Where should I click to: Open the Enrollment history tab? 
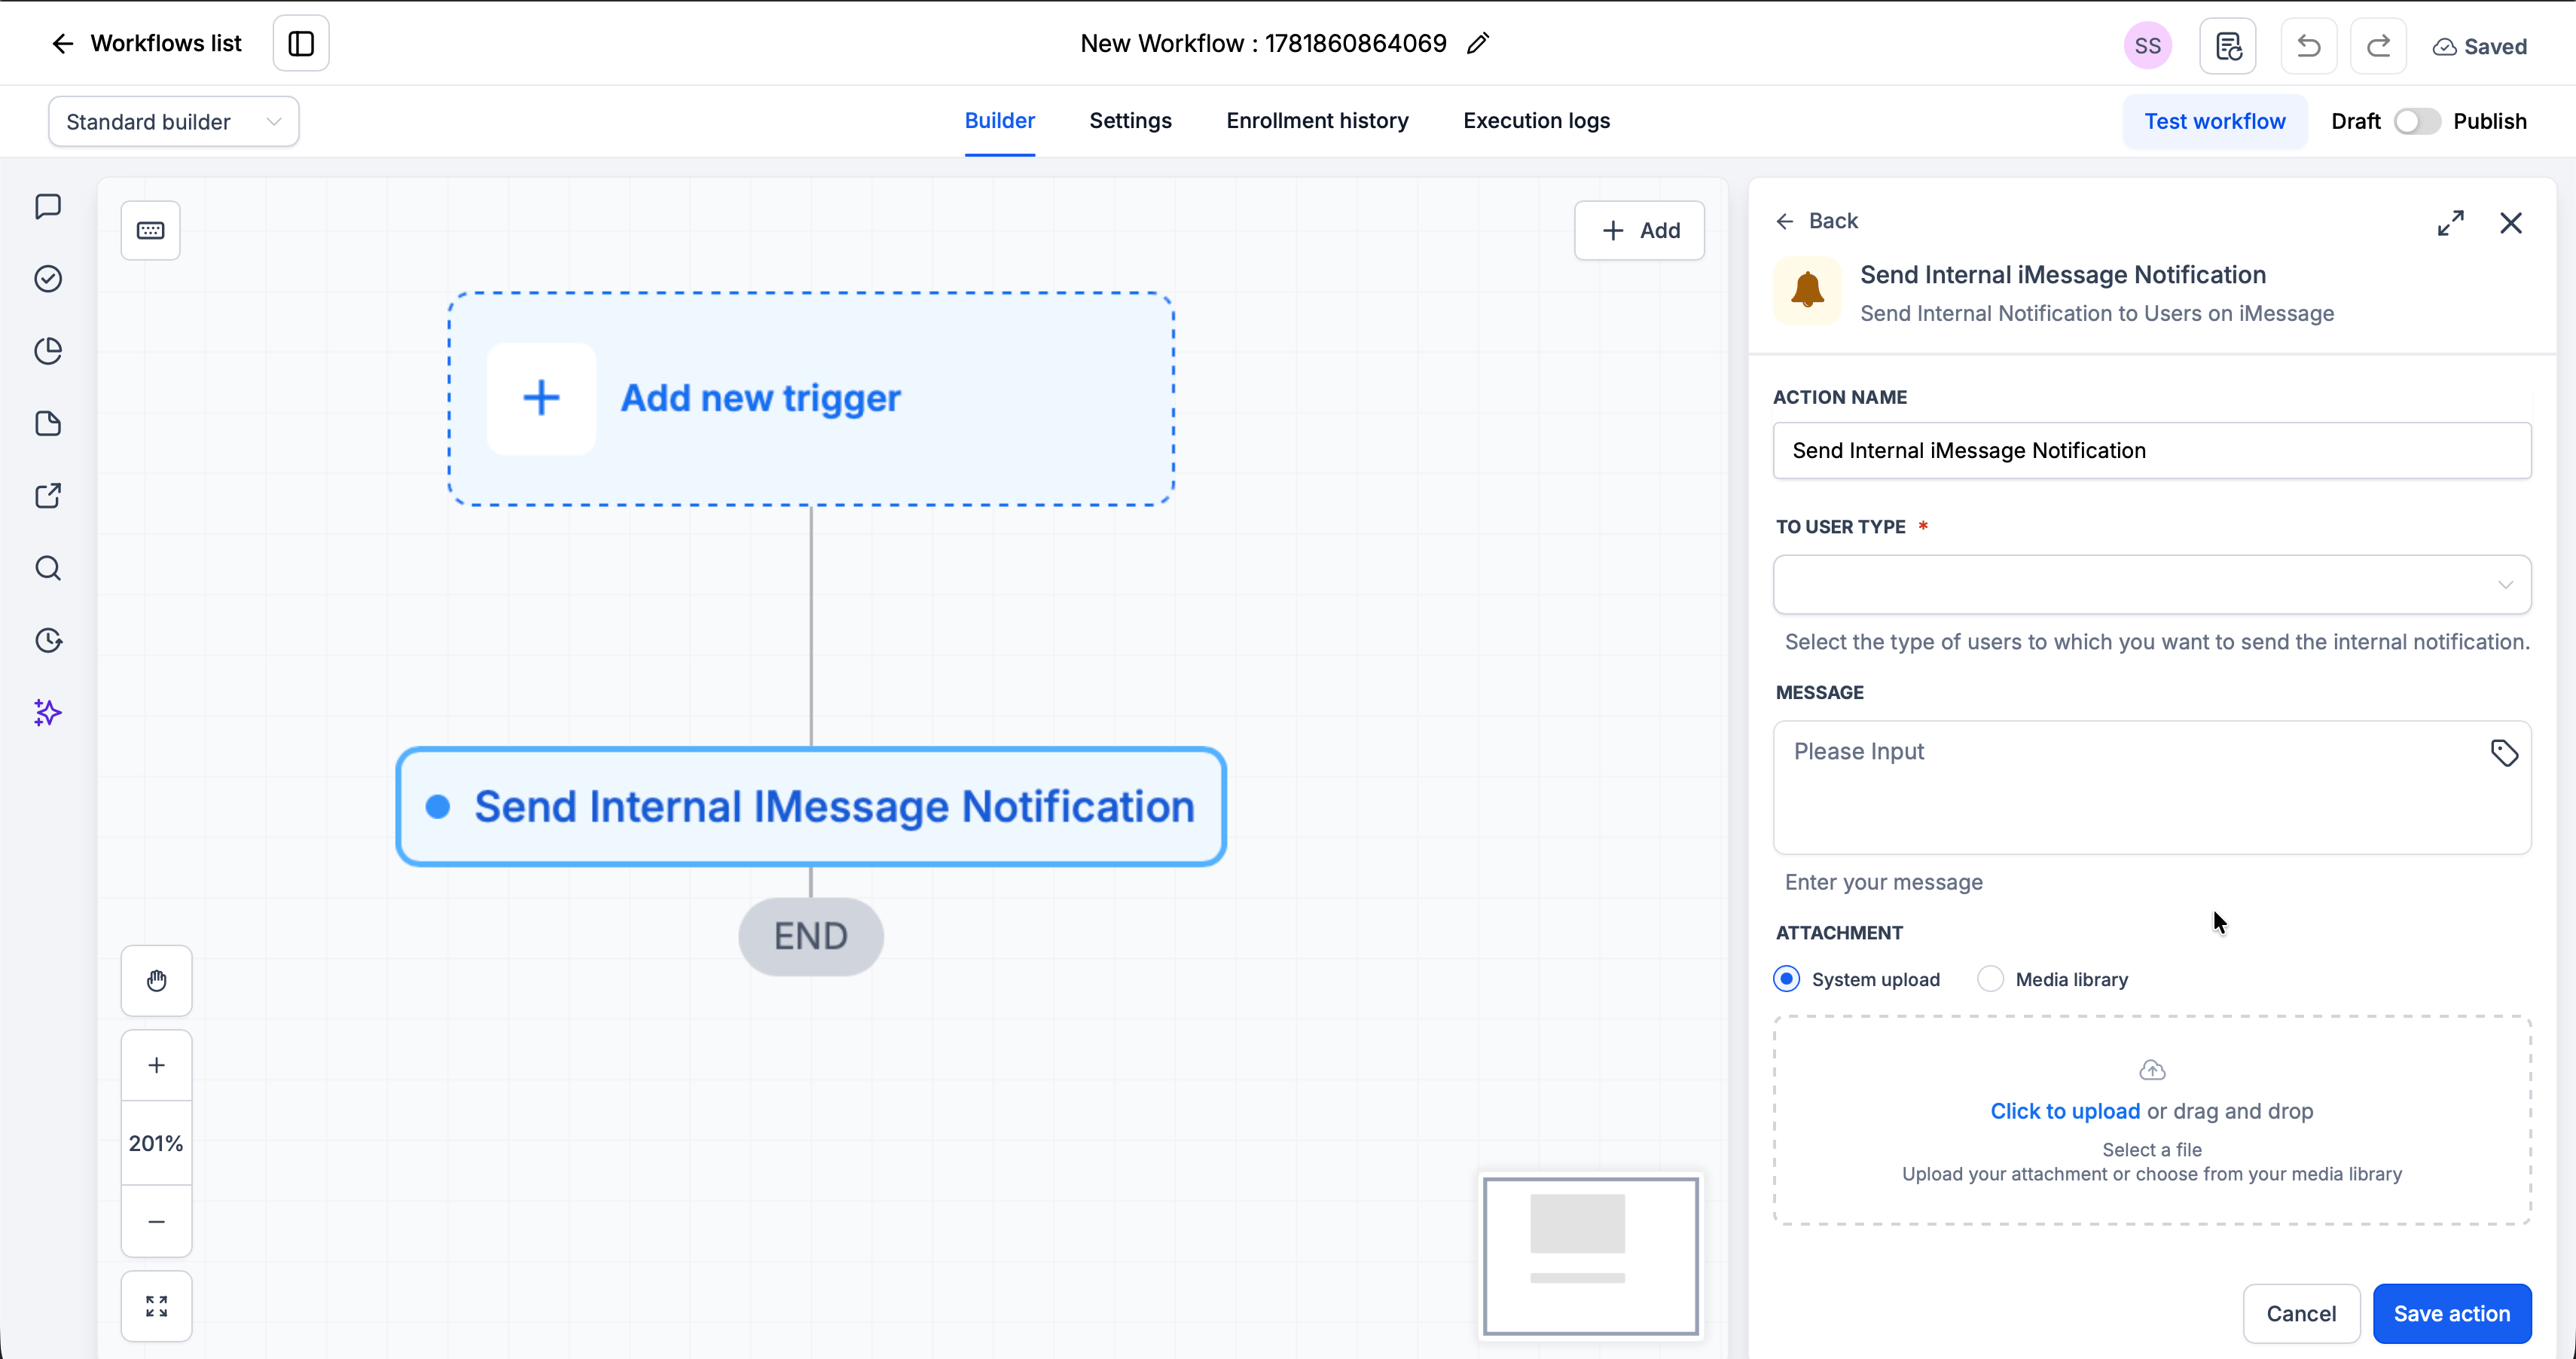pyautogui.click(x=1317, y=120)
